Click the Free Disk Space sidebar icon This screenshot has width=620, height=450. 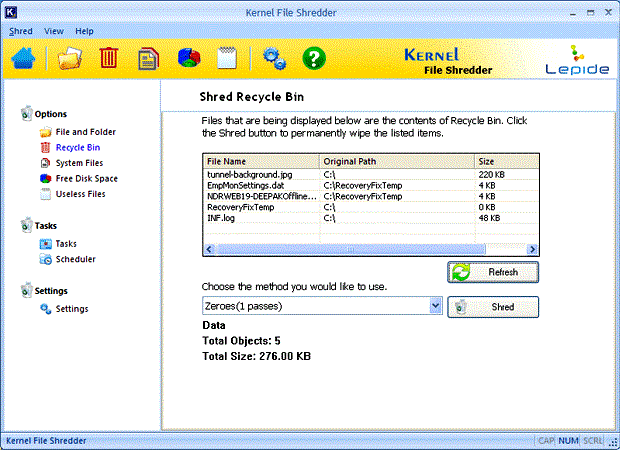click(45, 178)
